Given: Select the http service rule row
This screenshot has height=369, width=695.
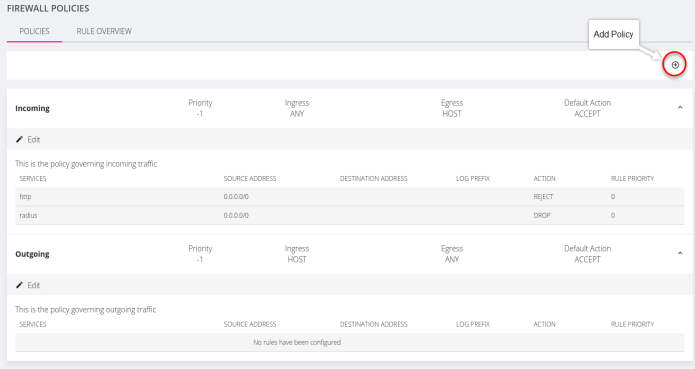Looking at the screenshot, I should coord(350,197).
